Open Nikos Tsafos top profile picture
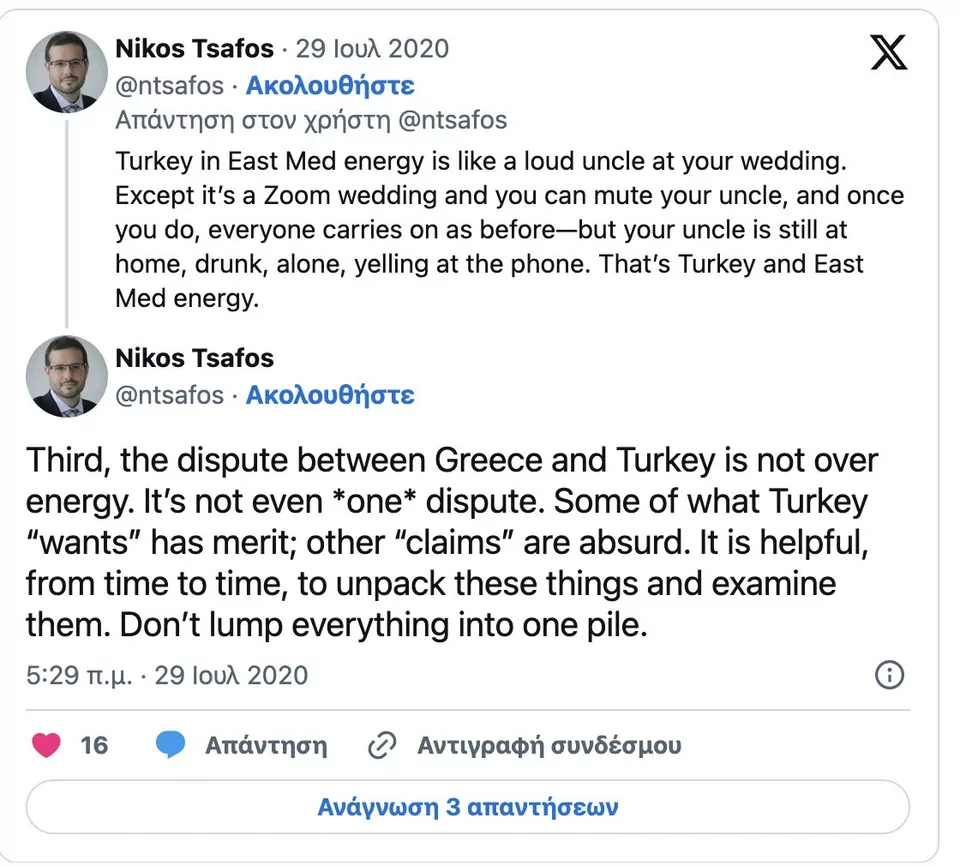960x866 pixels. point(66,72)
